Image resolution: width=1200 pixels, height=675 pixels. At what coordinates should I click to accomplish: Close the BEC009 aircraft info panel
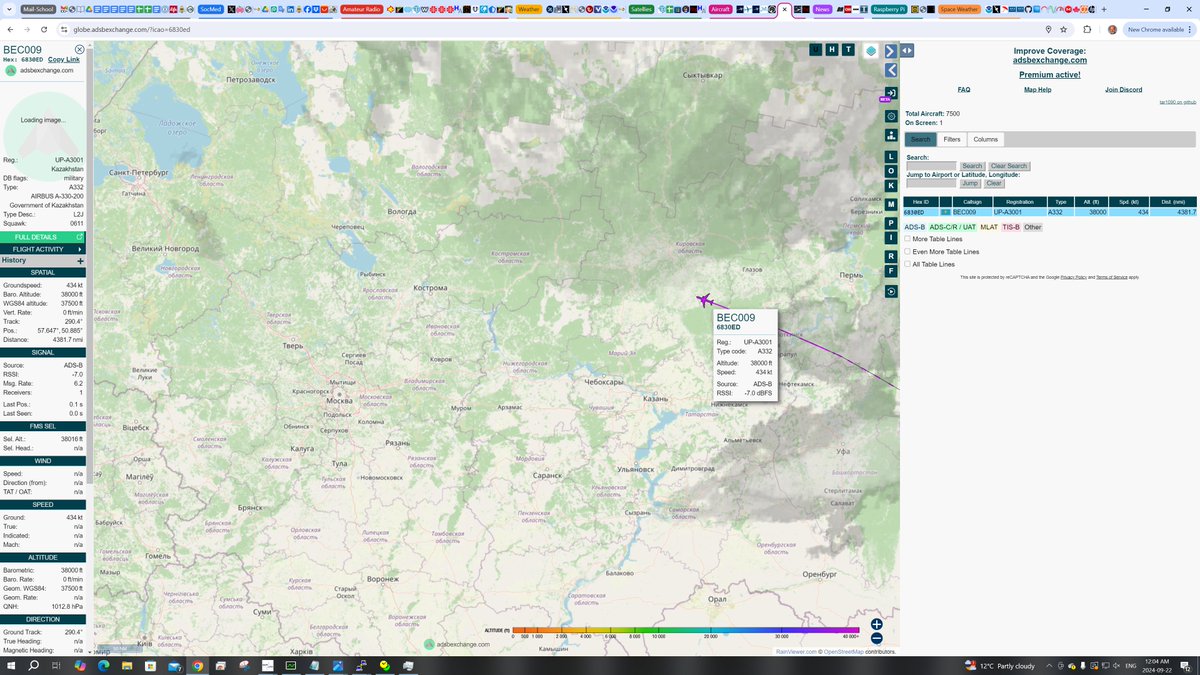tap(80, 49)
